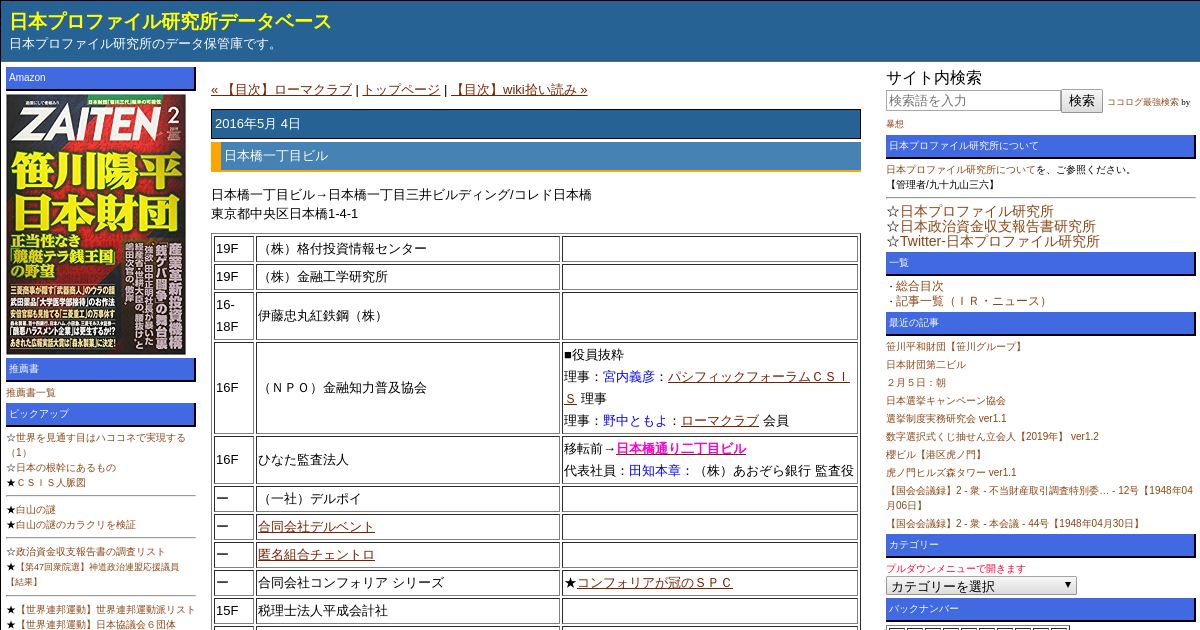Click the 2016年5月 4日 date header
This screenshot has height=630, width=1200.
coord(536,124)
